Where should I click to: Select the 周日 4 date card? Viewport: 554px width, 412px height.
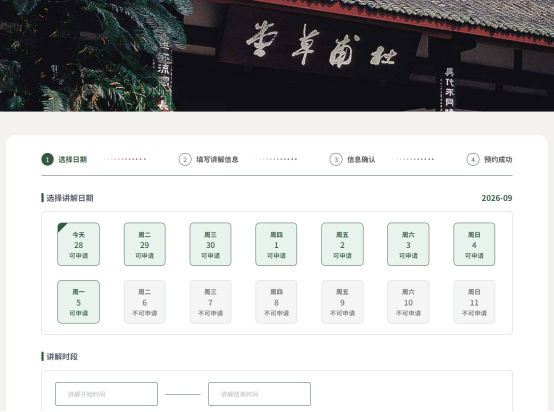coord(474,244)
